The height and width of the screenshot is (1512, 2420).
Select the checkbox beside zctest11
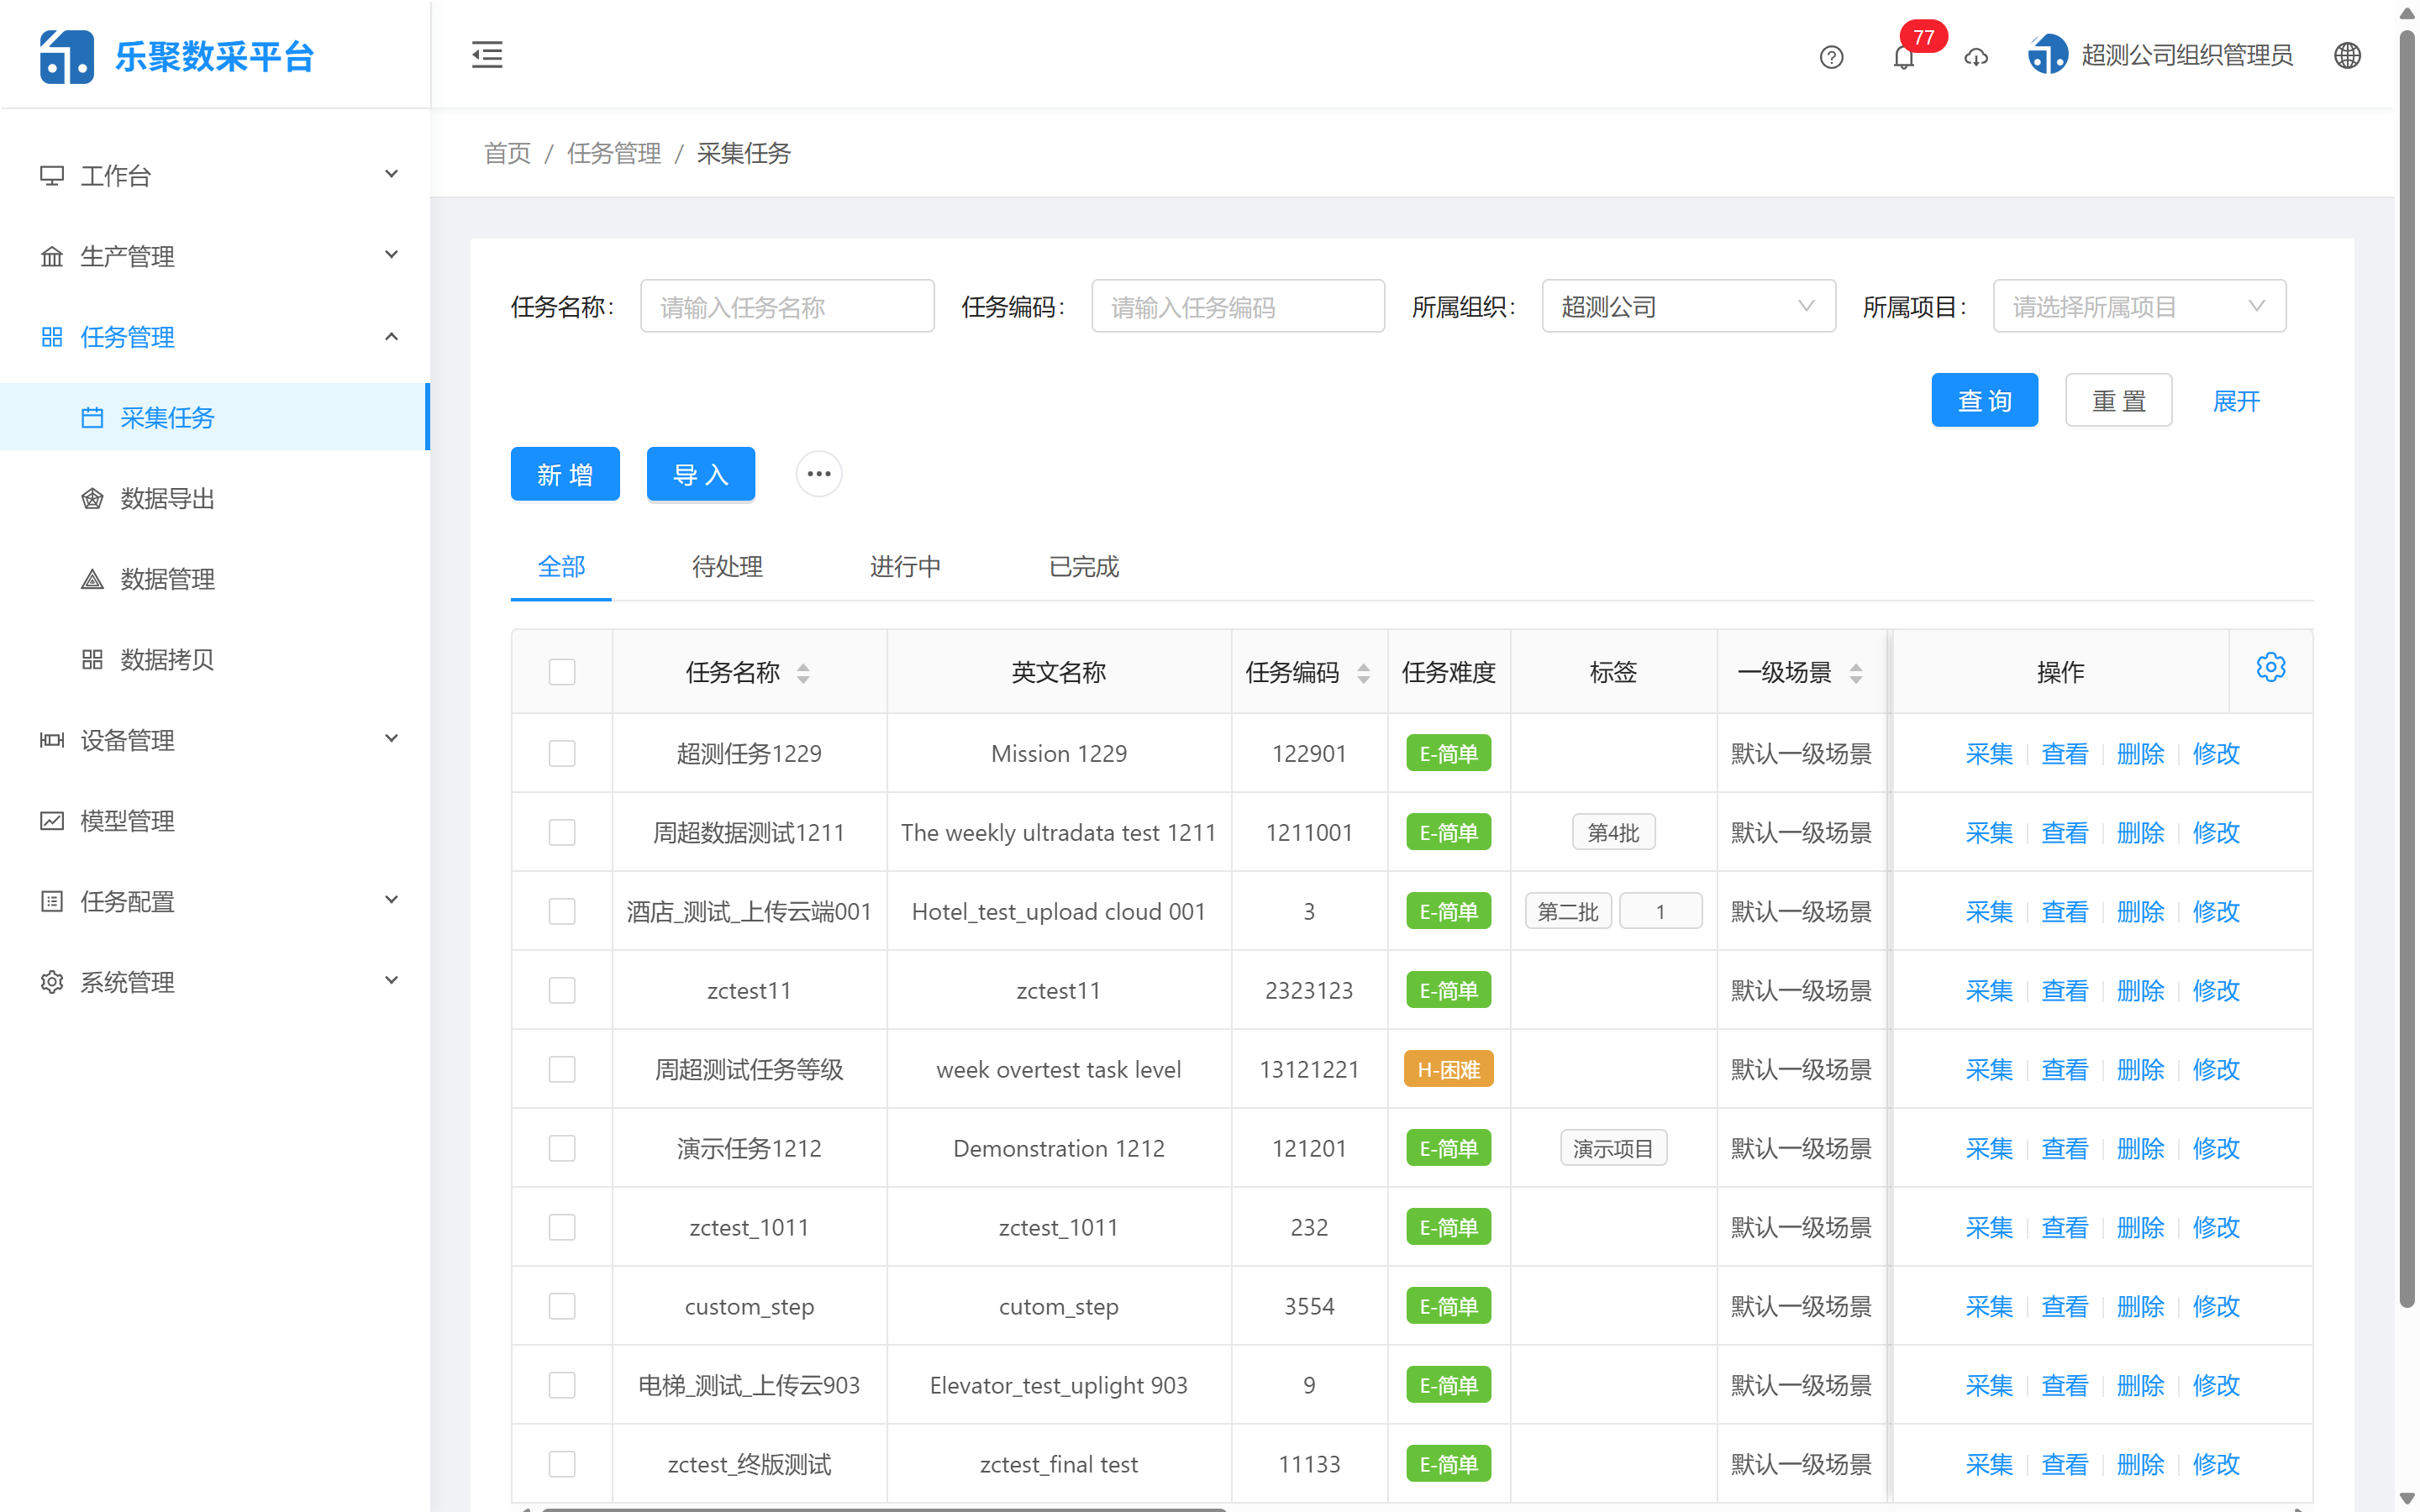pos(562,990)
